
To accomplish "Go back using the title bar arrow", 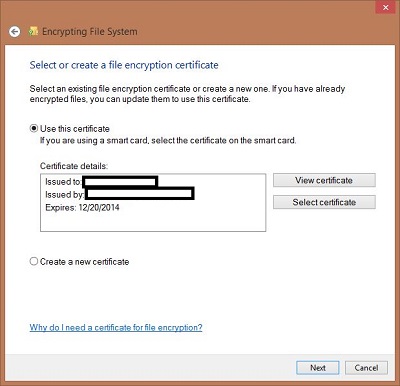I will [14, 32].
